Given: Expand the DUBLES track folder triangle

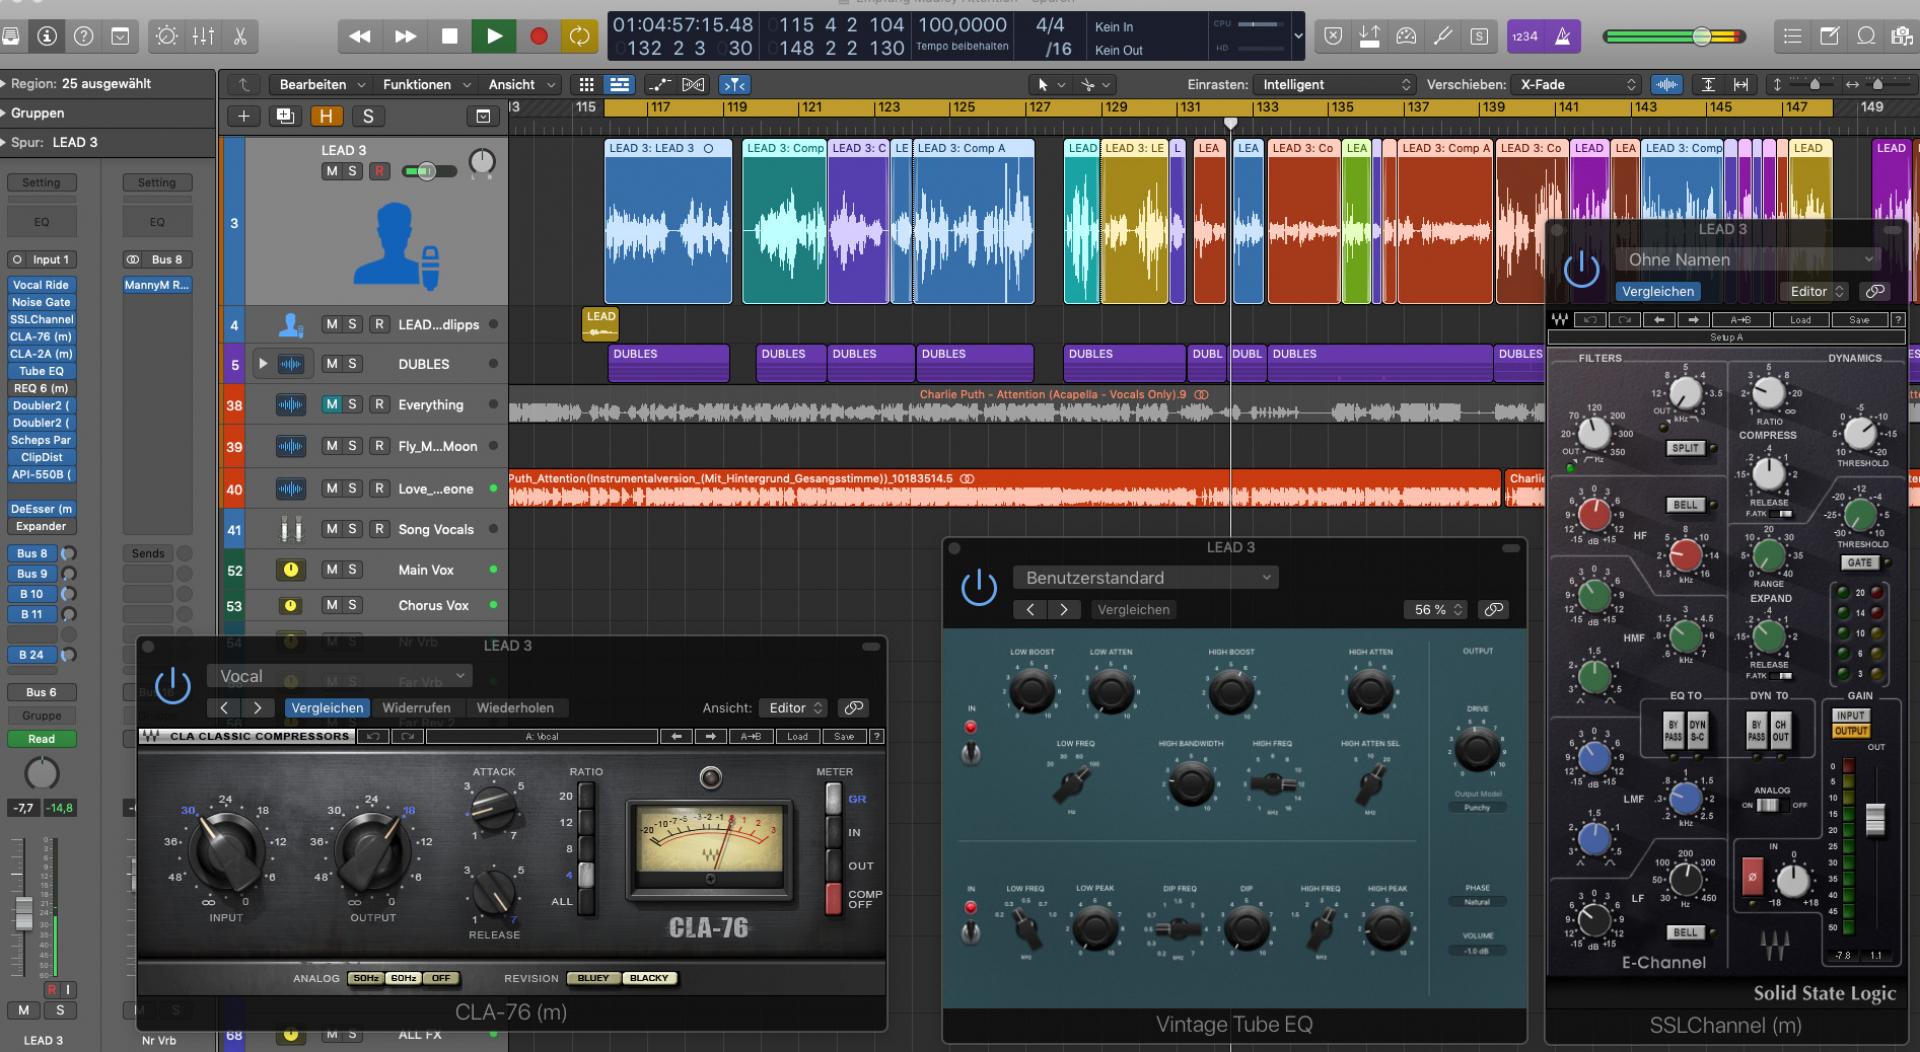Looking at the screenshot, I should 262,364.
